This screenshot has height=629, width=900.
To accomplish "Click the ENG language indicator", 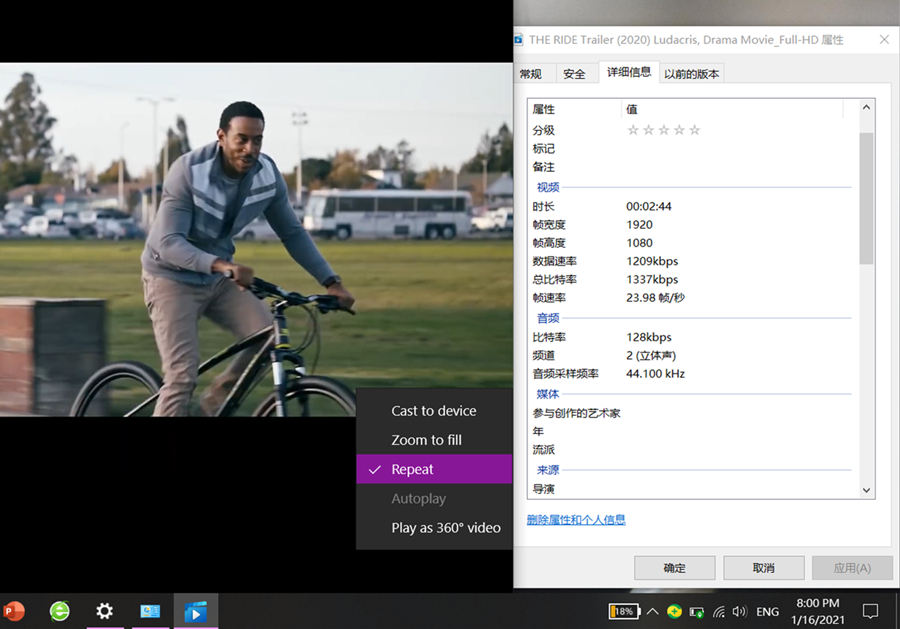I will pyautogui.click(x=766, y=611).
